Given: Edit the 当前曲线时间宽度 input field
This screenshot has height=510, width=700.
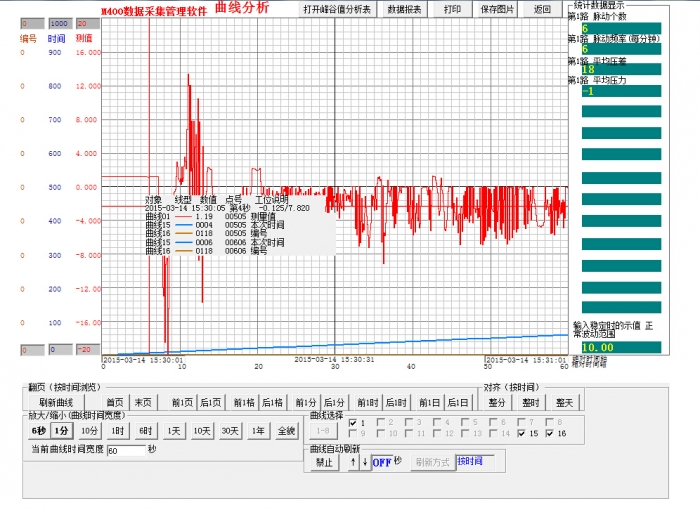Looking at the screenshot, I should (x=126, y=450).
